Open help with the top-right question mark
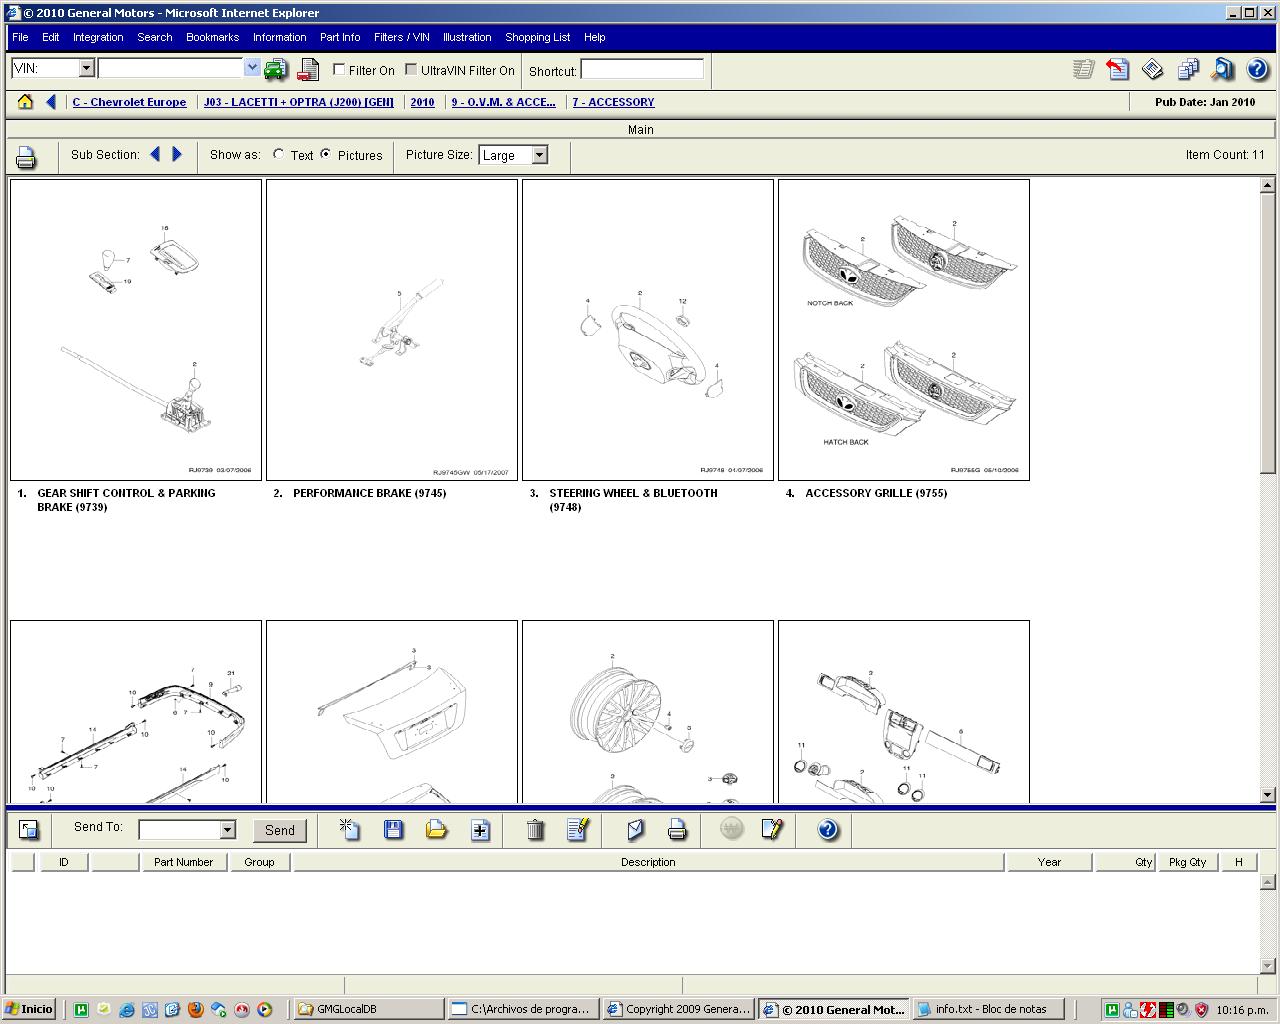1280x1024 pixels. pyautogui.click(x=1257, y=69)
